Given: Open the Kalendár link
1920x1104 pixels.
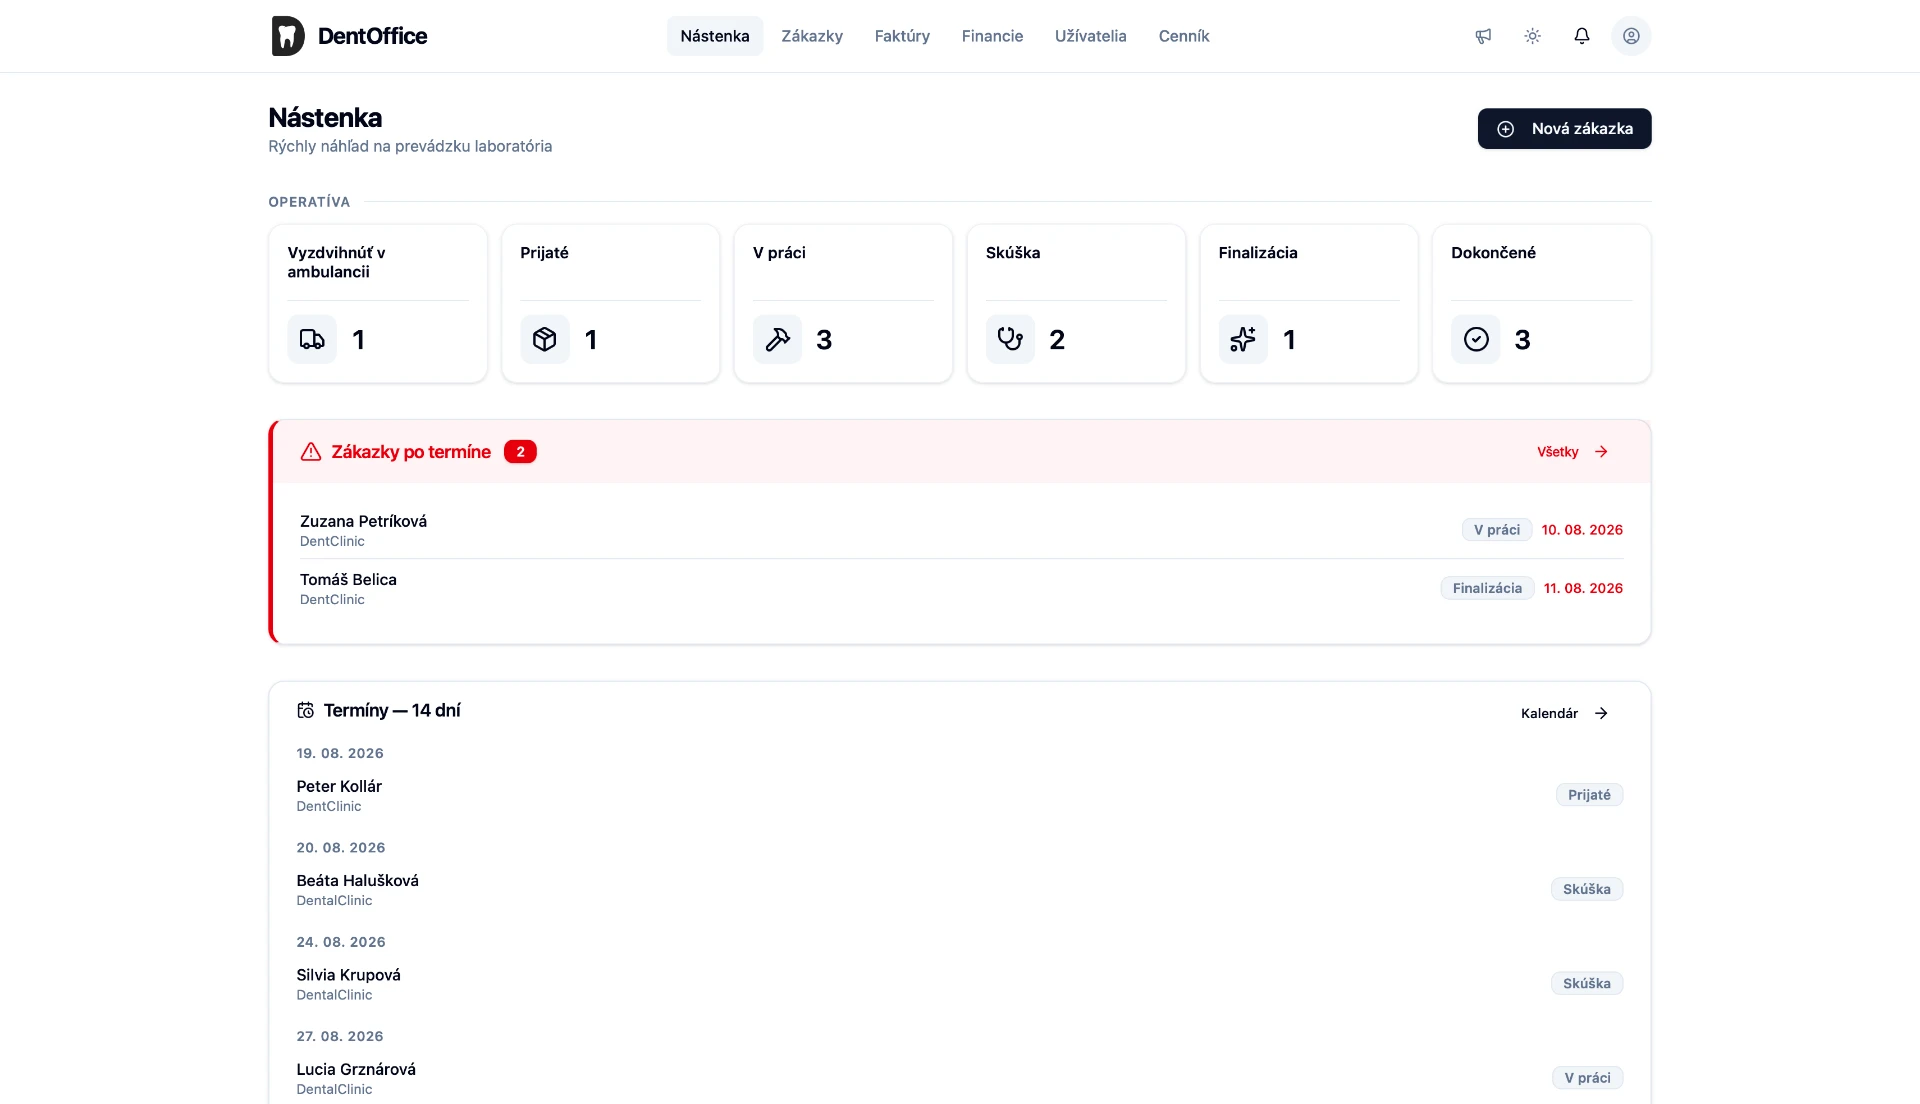Looking at the screenshot, I should pos(1565,713).
